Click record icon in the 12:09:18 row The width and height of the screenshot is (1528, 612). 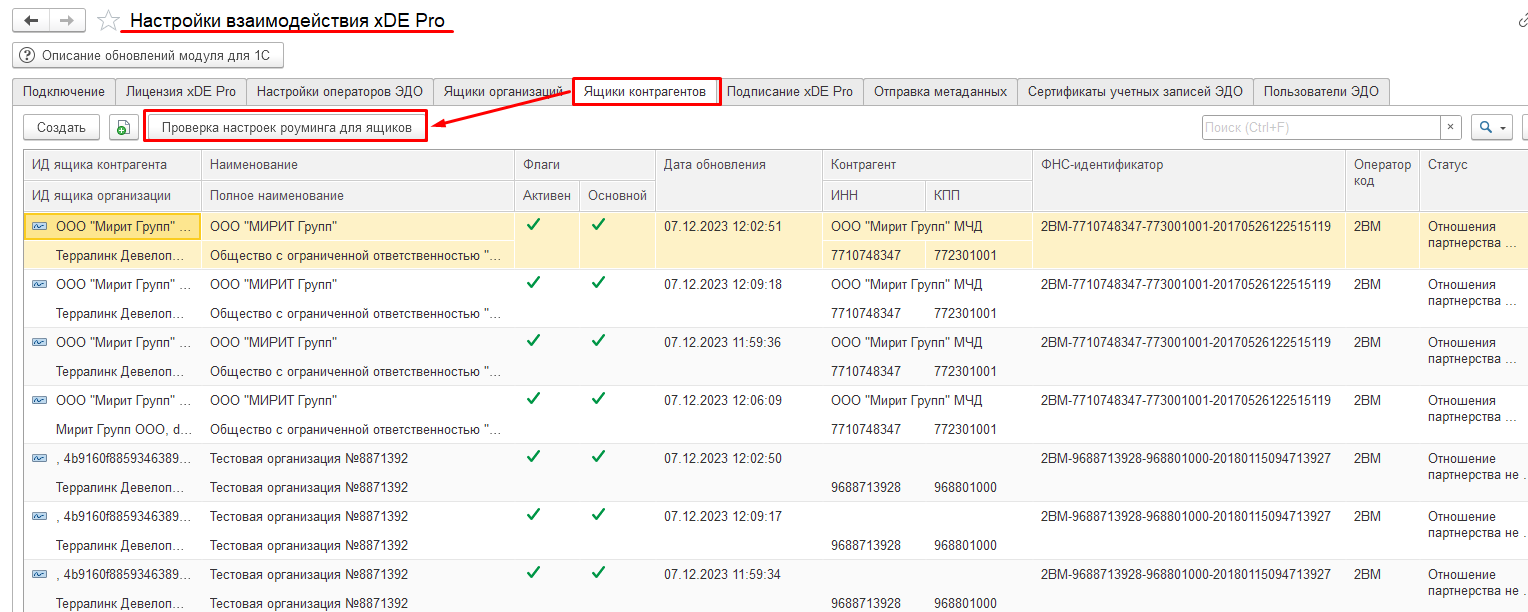40,285
